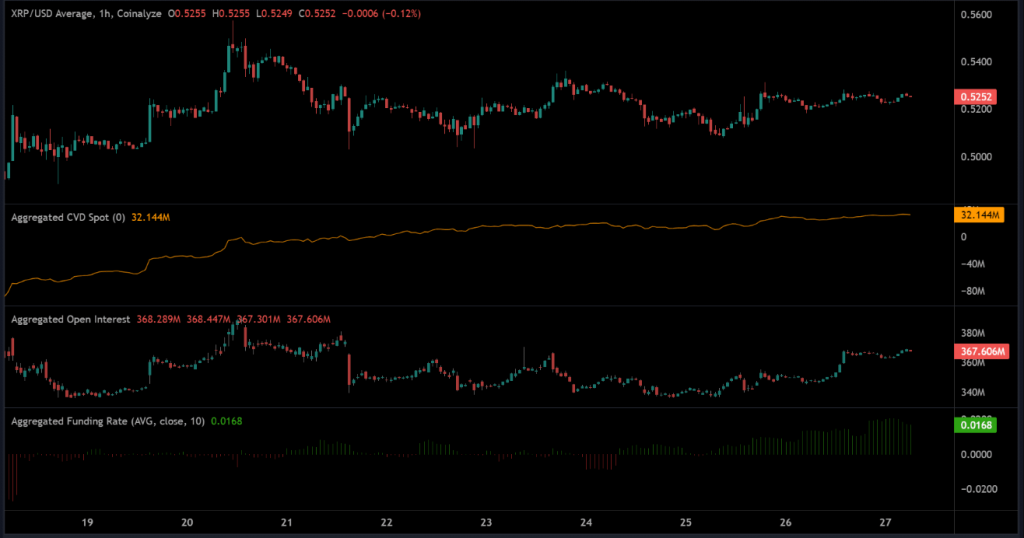Image resolution: width=1024 pixels, height=538 pixels.
Task: Click the 0.5600 price axis label
Action: tap(975, 15)
